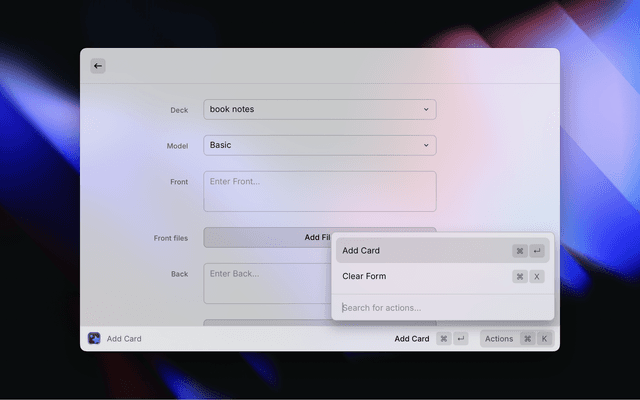Viewport: 640px width, 400px height.
Task: Open the Deck dropdown showing book notes
Action: tap(319, 109)
